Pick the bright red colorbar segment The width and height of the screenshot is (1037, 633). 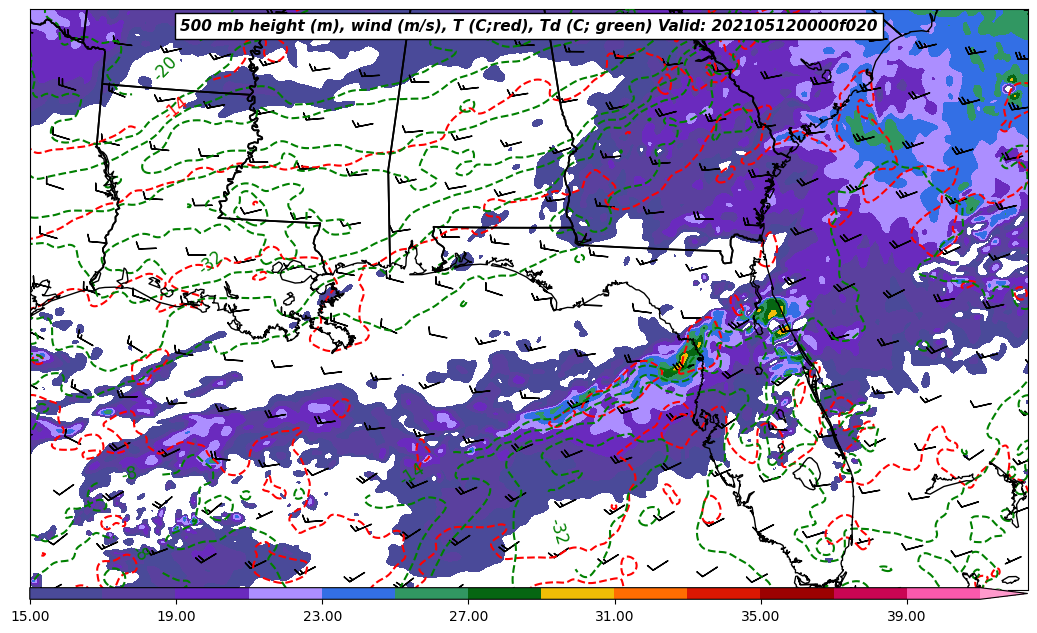tap(723, 593)
